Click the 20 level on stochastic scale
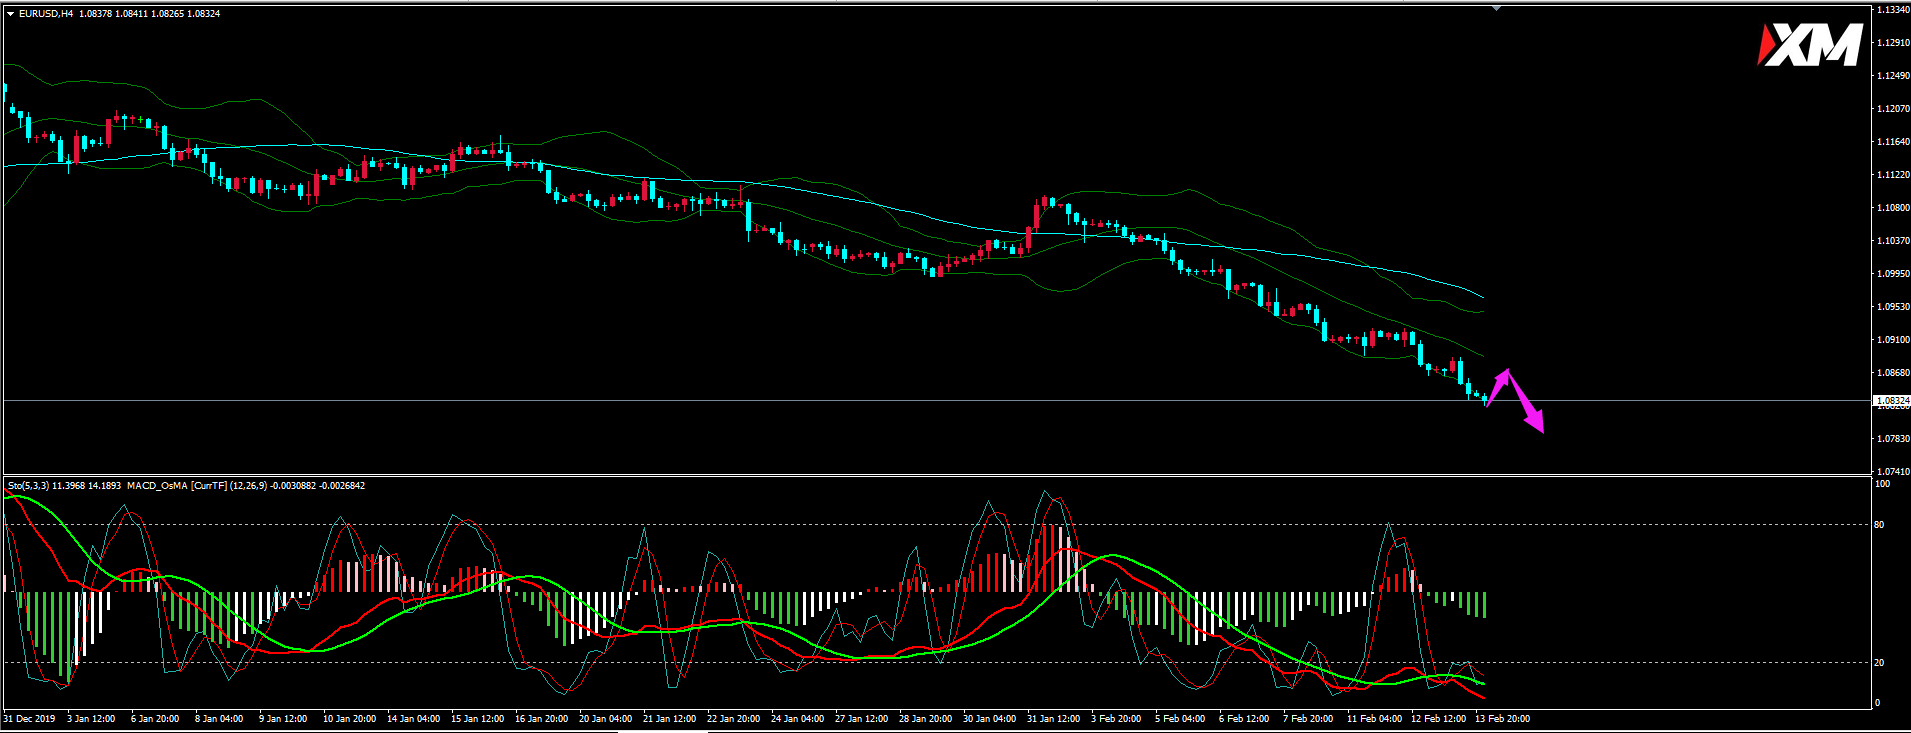 pos(1879,663)
